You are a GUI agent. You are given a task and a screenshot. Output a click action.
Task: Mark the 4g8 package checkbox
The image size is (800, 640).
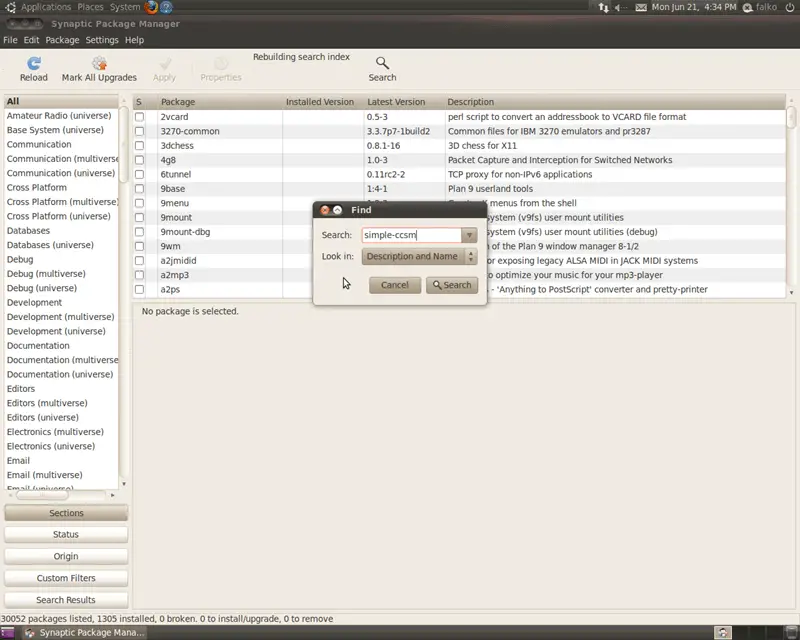tap(139, 160)
